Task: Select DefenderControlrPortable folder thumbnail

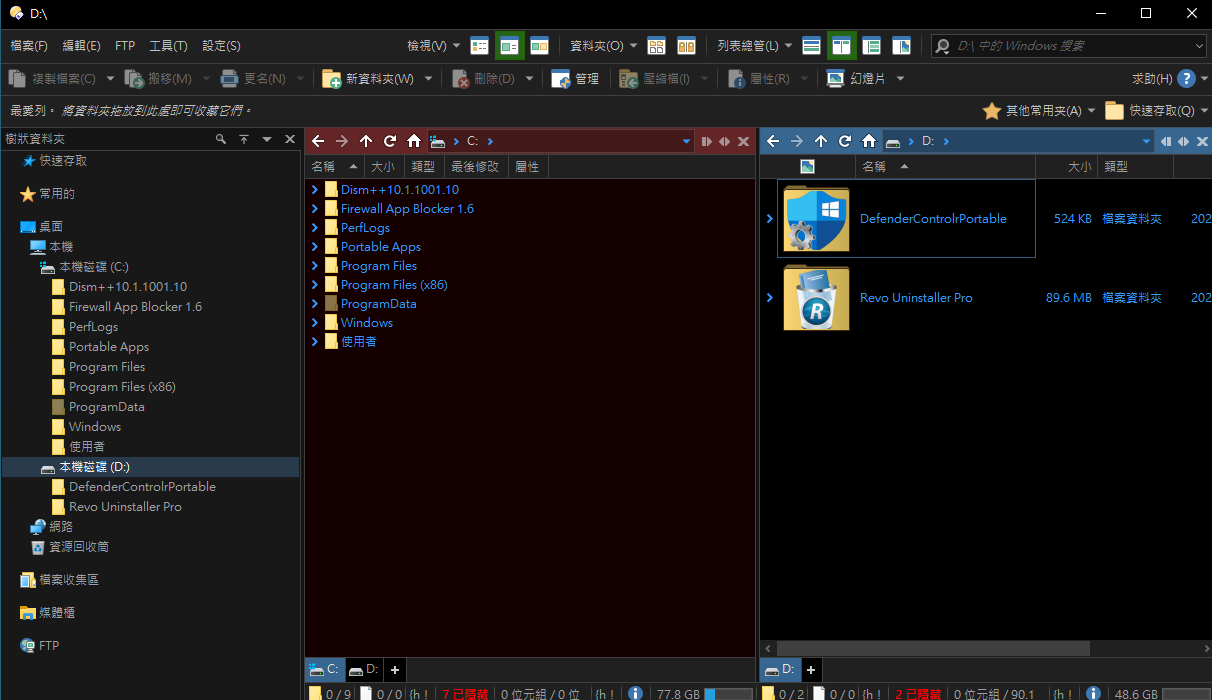Action: click(817, 219)
